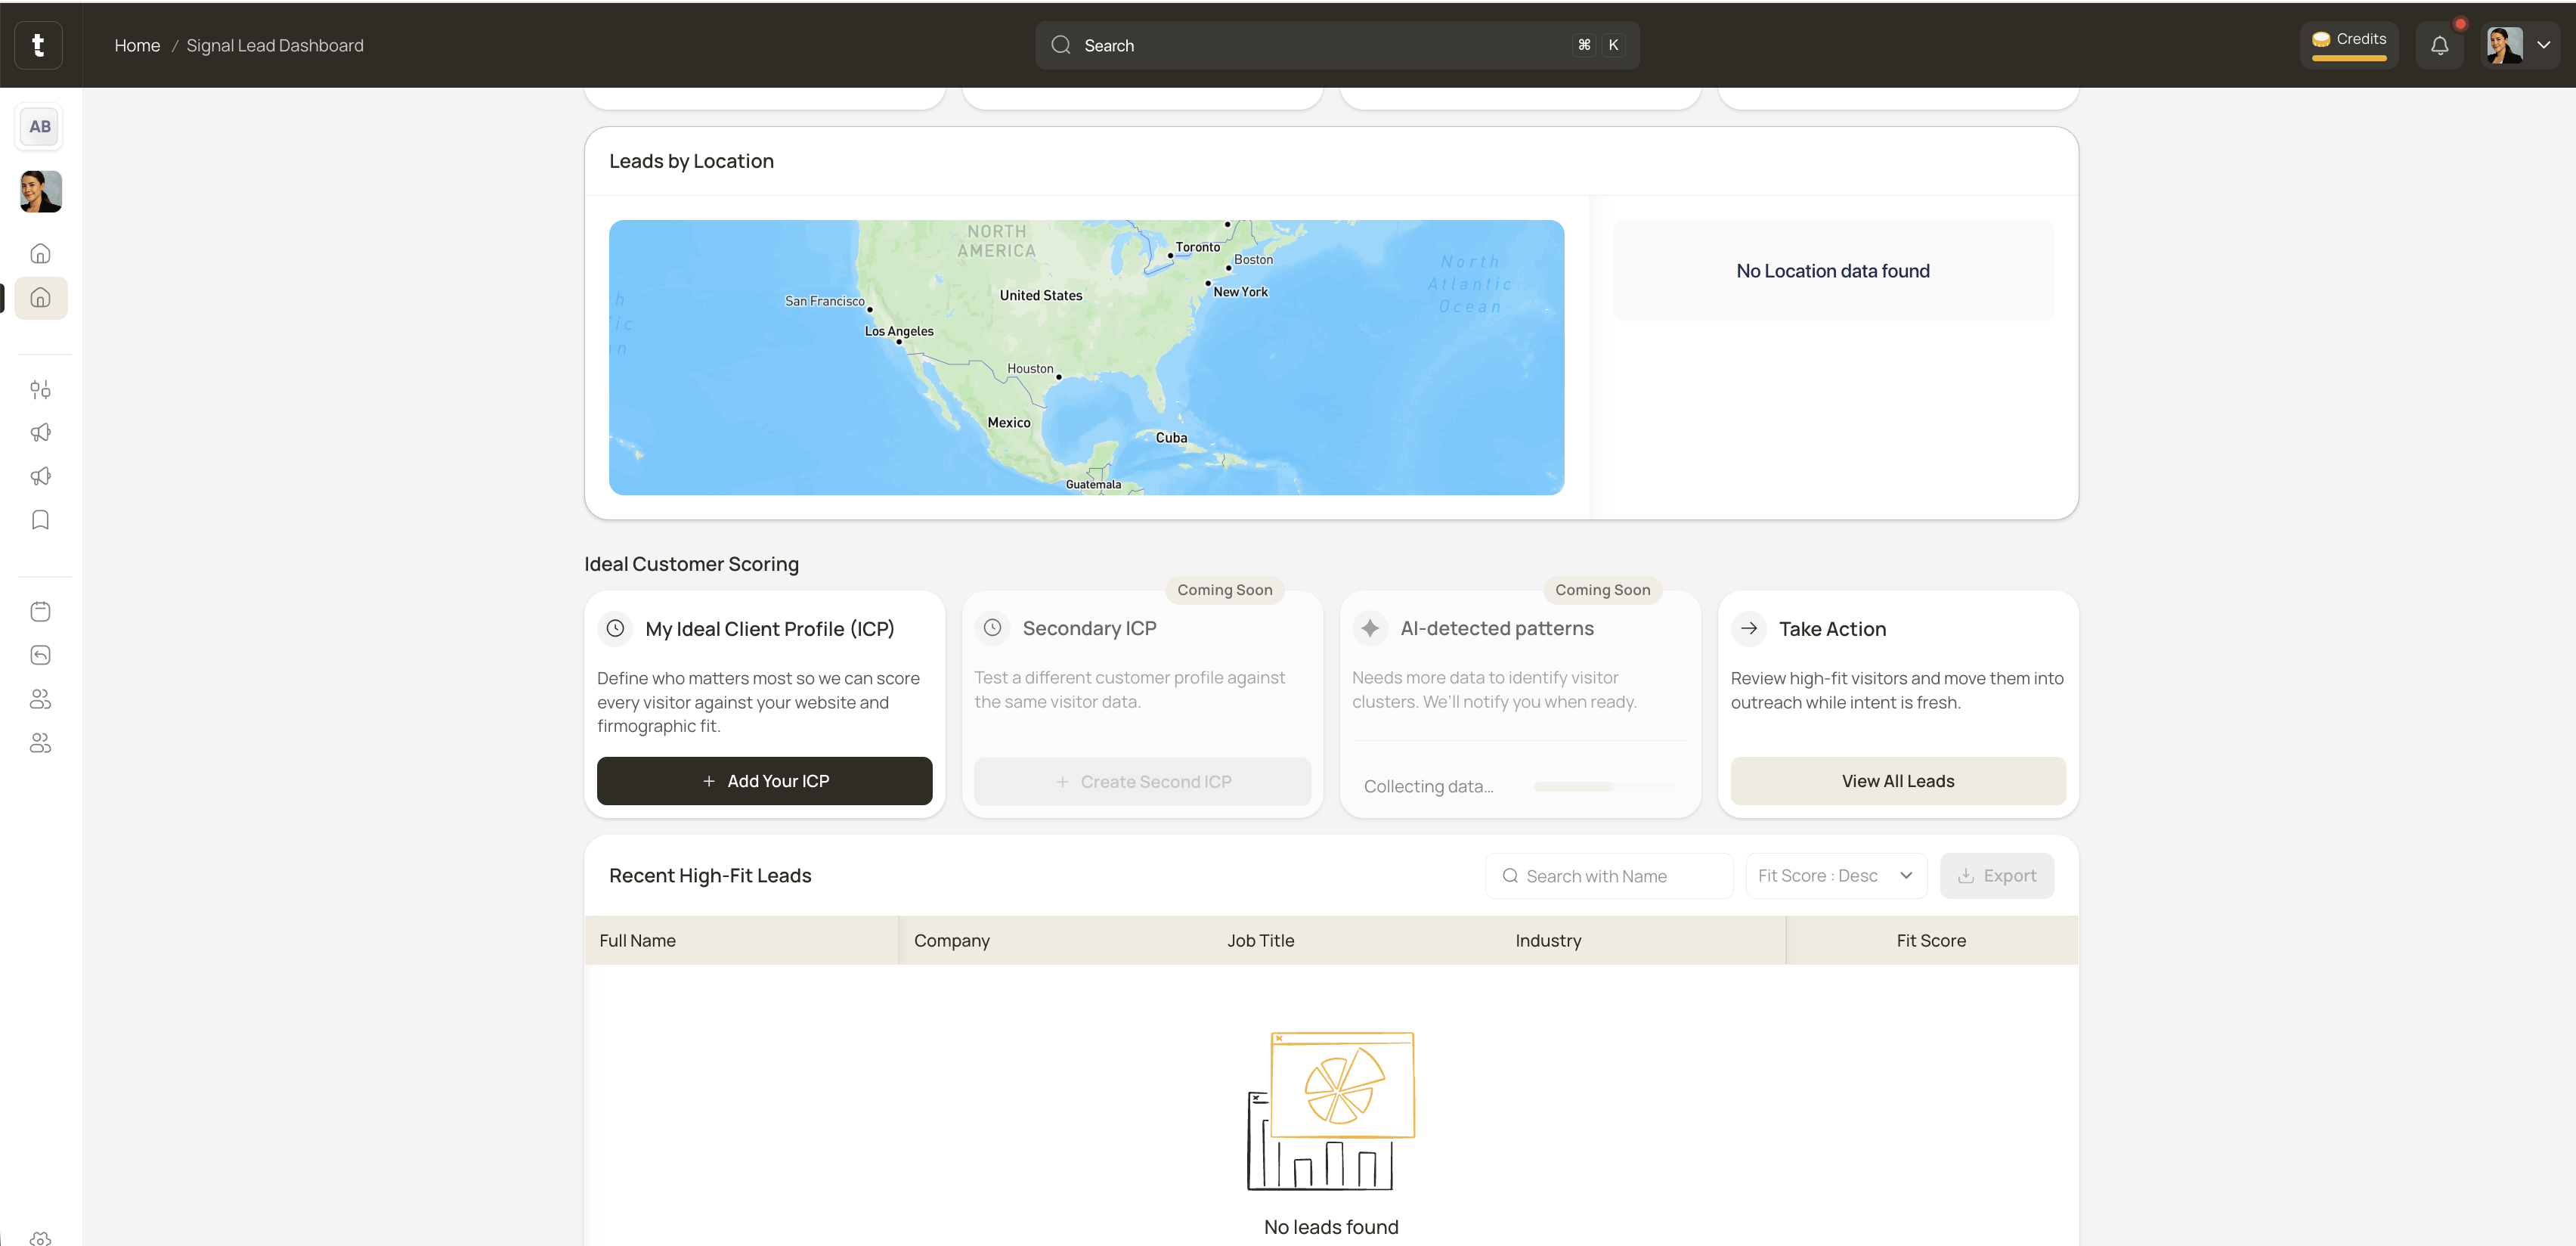Click the arrow icon beside Take Action
Screen dimensions: 2576x1246
(x=1749, y=628)
